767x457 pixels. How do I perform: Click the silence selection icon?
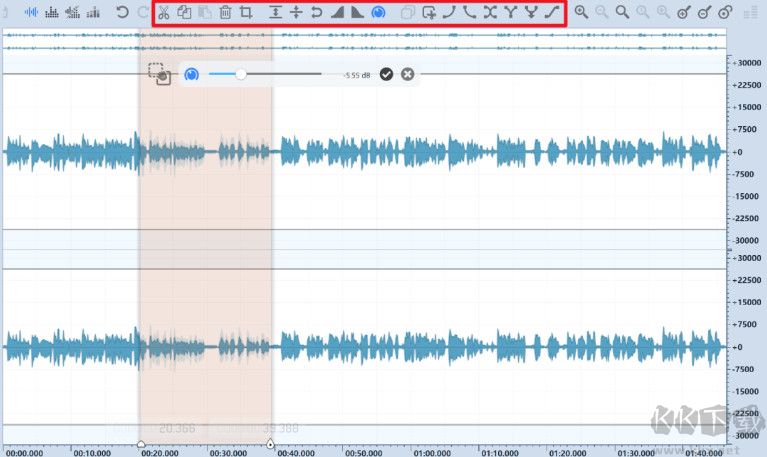pyautogui.click(x=296, y=12)
